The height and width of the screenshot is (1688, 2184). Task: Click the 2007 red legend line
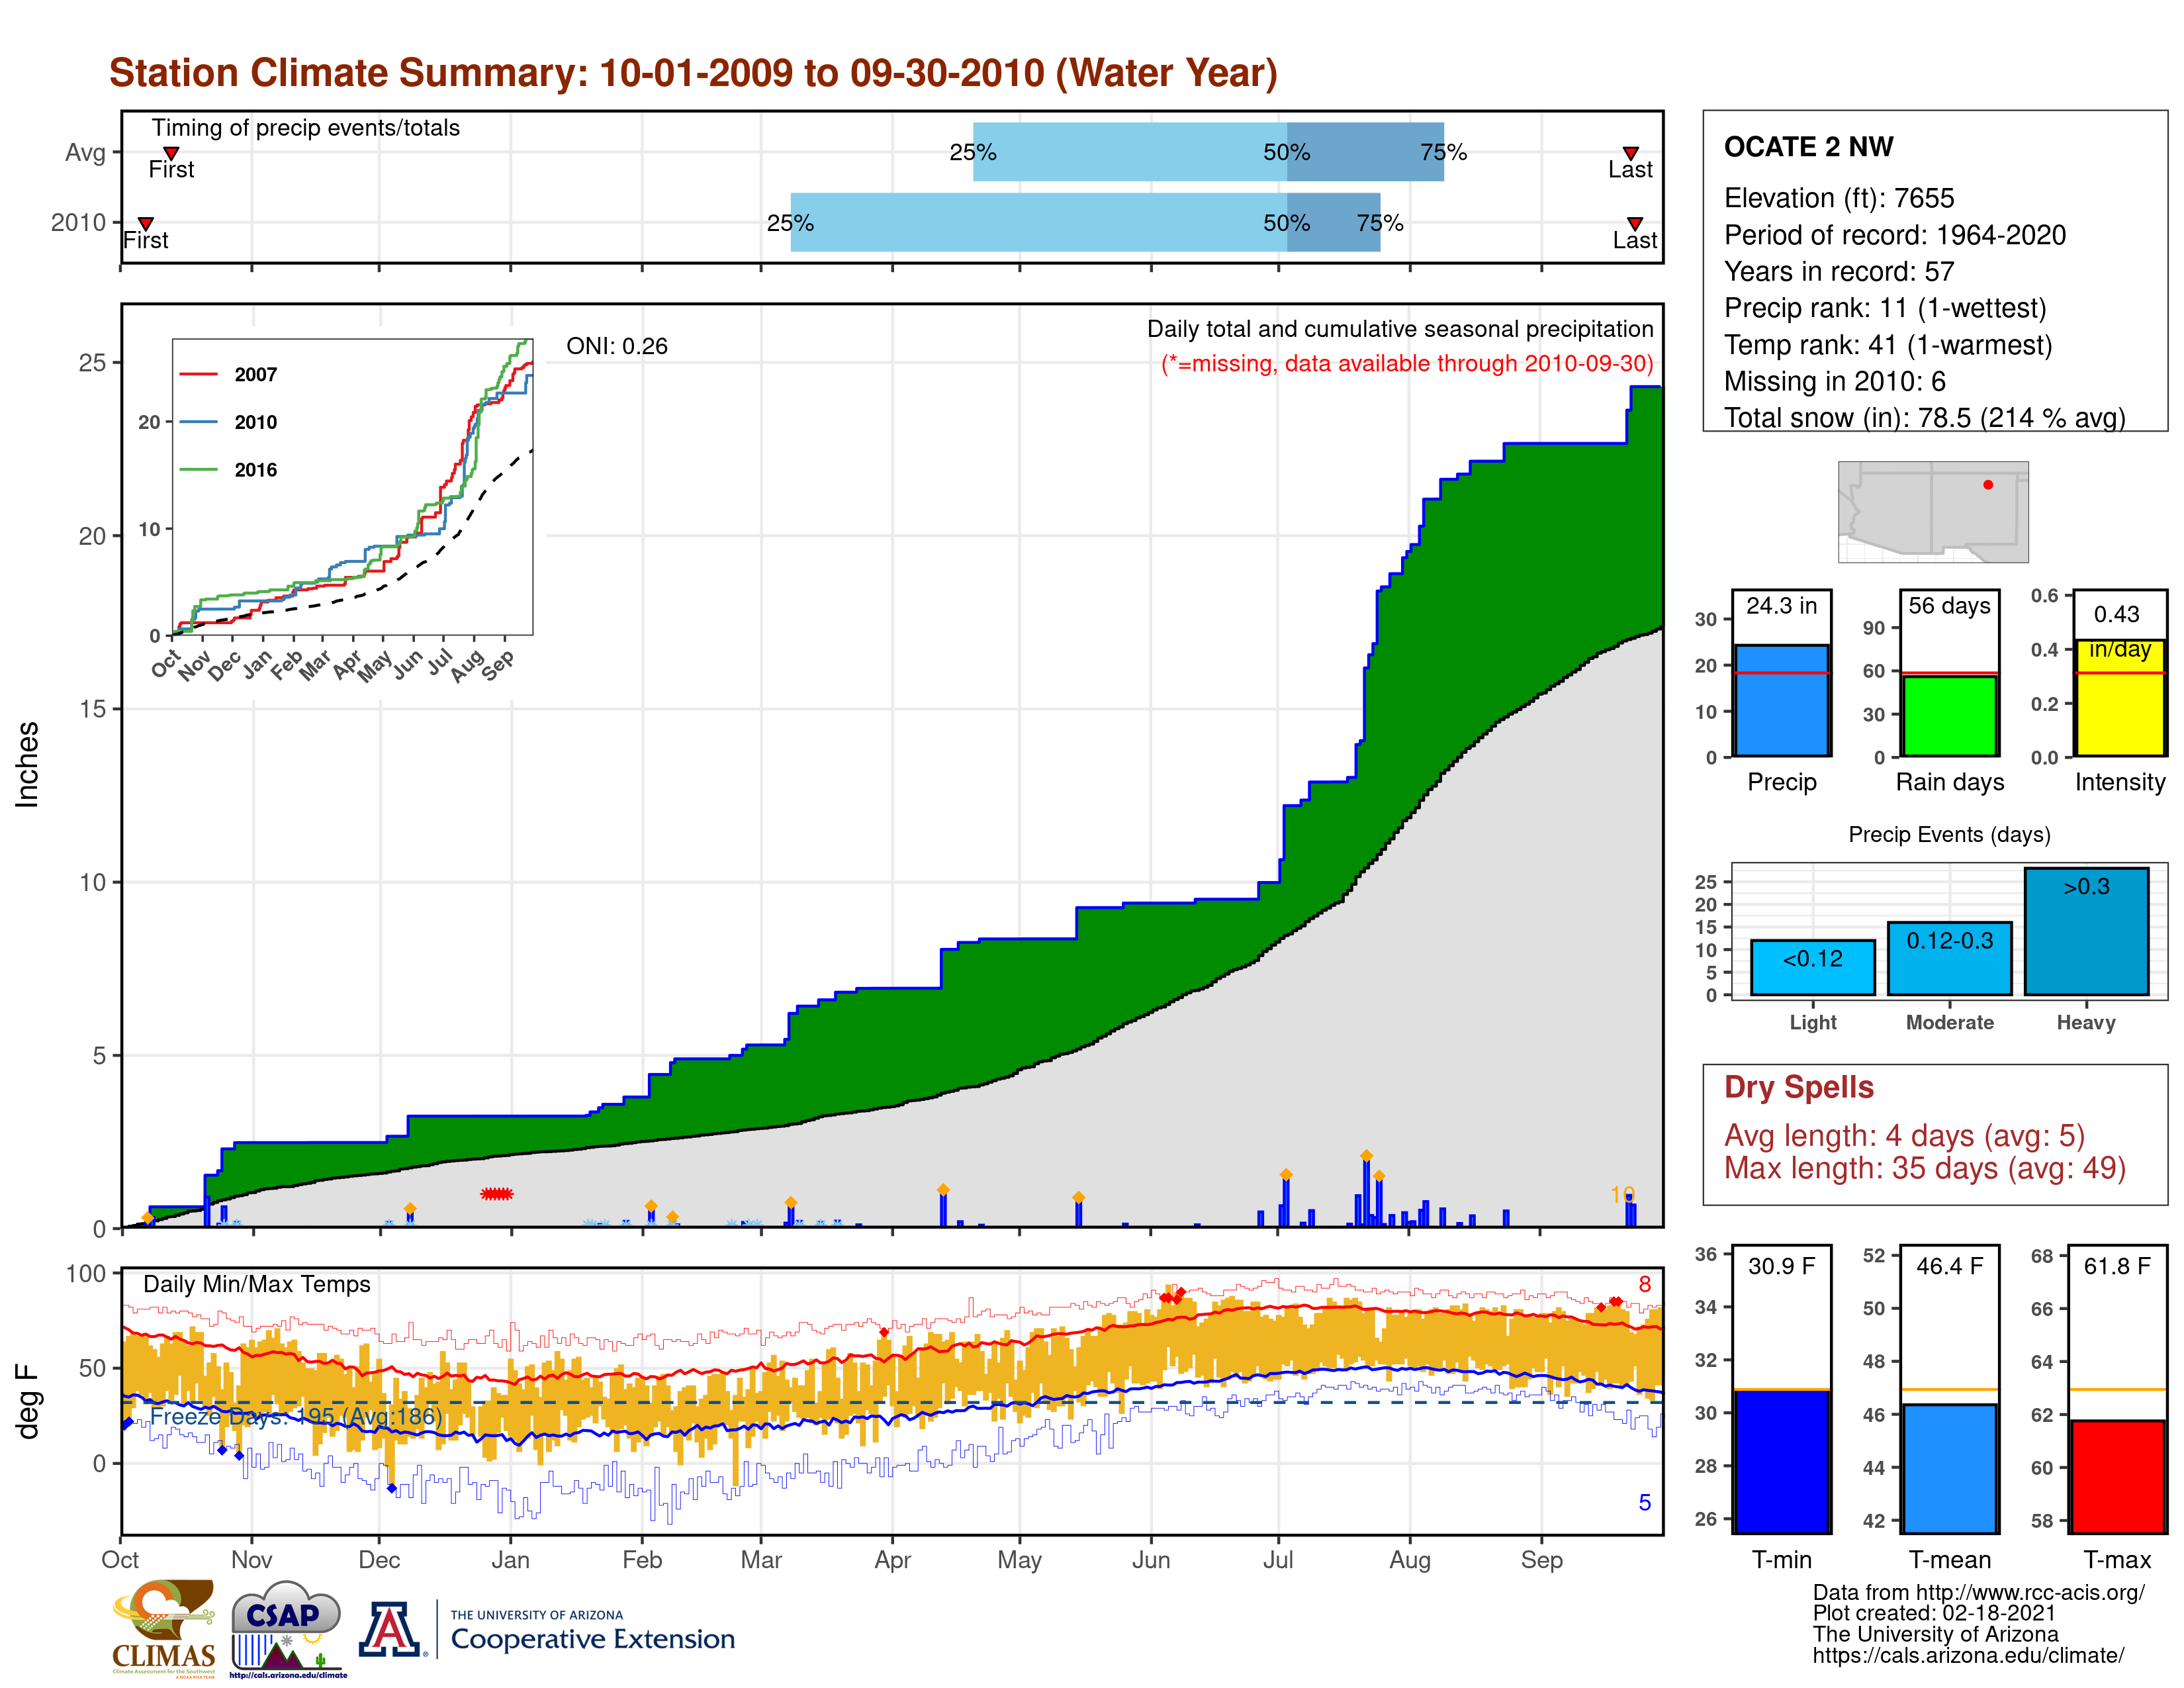pyautogui.click(x=198, y=374)
